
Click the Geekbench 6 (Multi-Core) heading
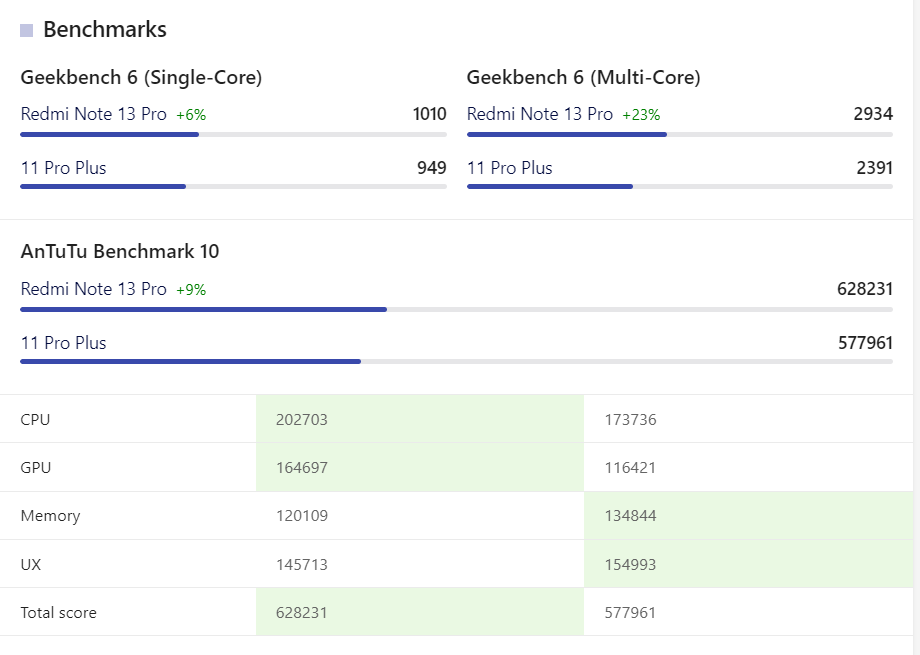(x=583, y=77)
